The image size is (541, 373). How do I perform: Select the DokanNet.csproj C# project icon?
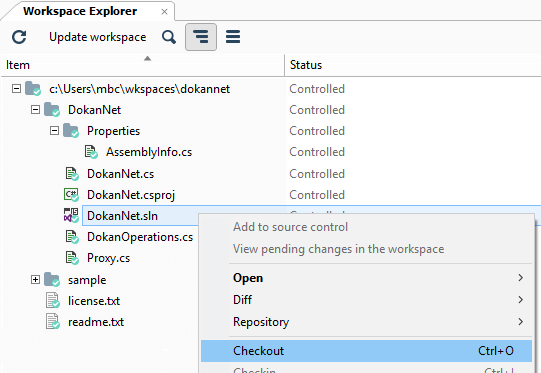(71, 195)
